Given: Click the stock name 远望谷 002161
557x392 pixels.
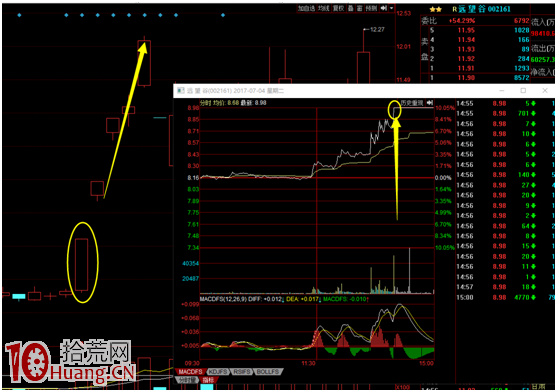Looking at the screenshot, I should coord(485,9).
